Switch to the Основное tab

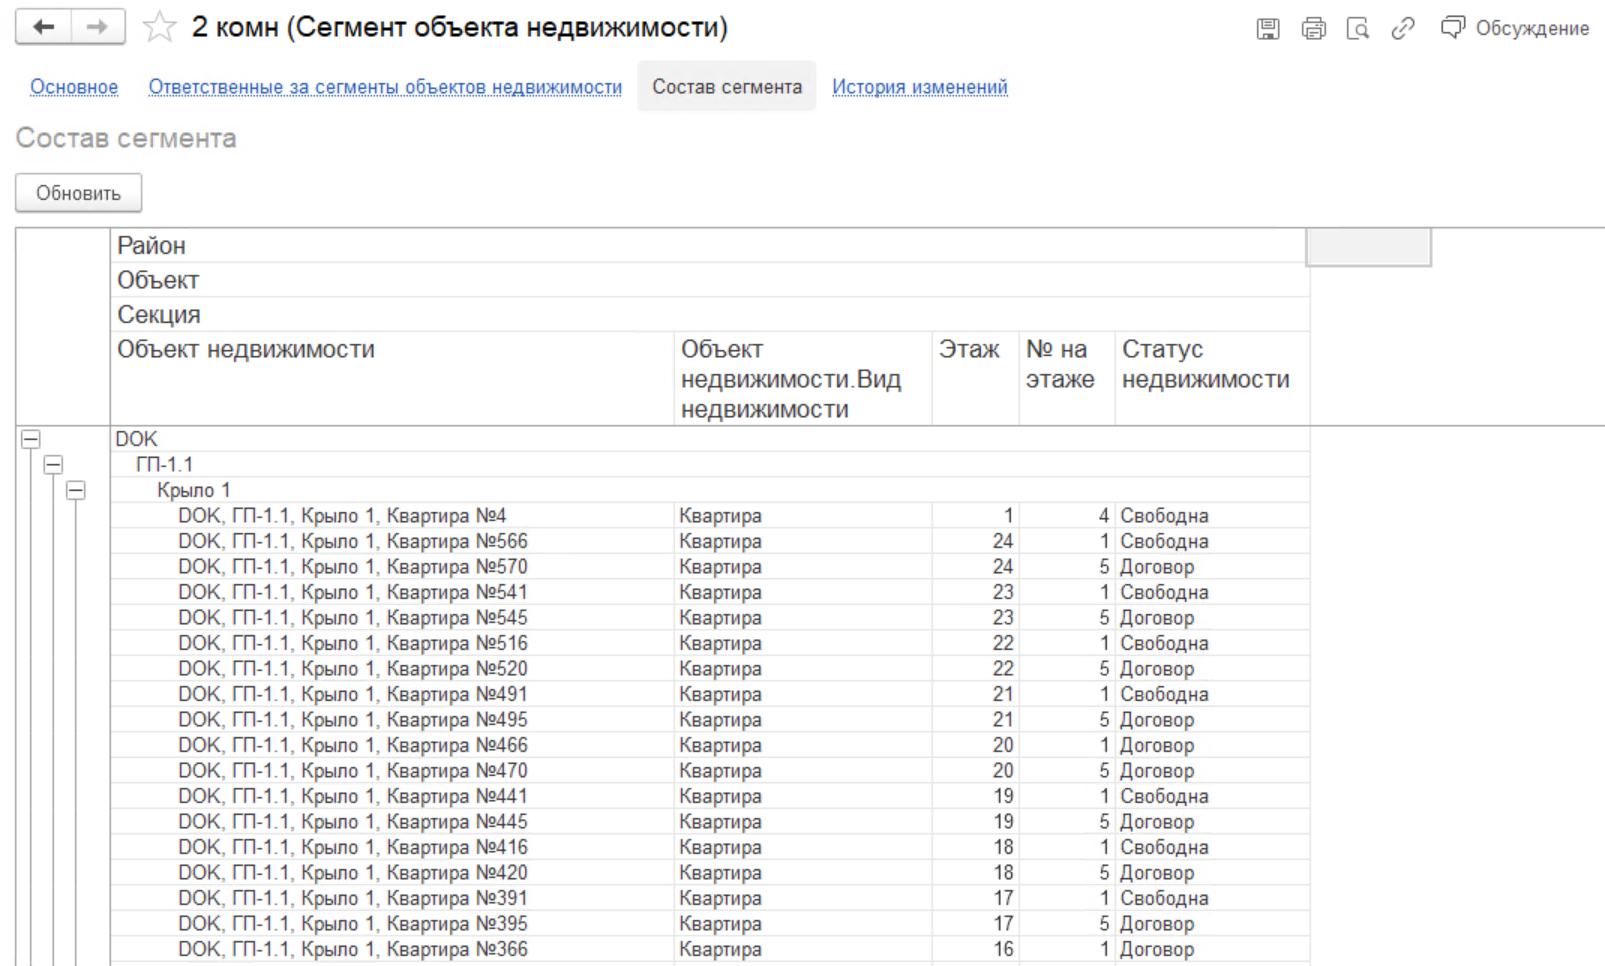point(74,87)
